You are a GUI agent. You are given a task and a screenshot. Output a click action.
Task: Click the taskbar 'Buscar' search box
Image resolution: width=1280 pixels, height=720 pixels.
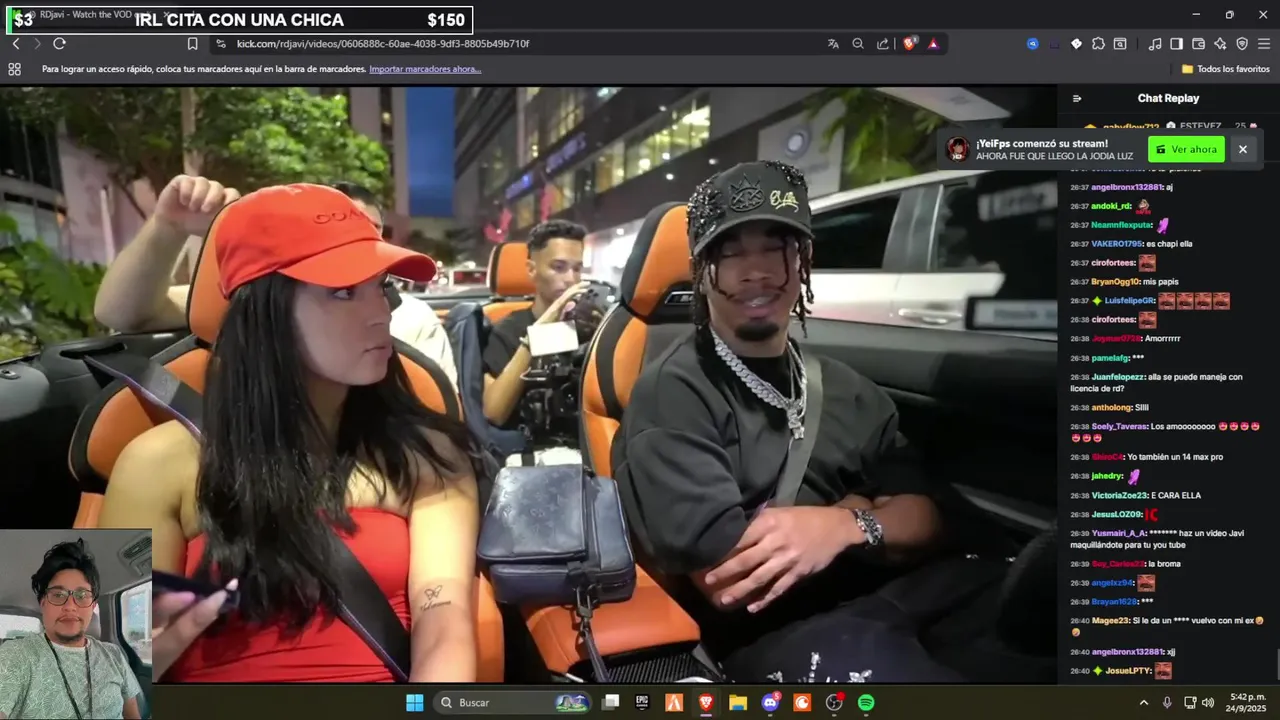click(x=514, y=703)
